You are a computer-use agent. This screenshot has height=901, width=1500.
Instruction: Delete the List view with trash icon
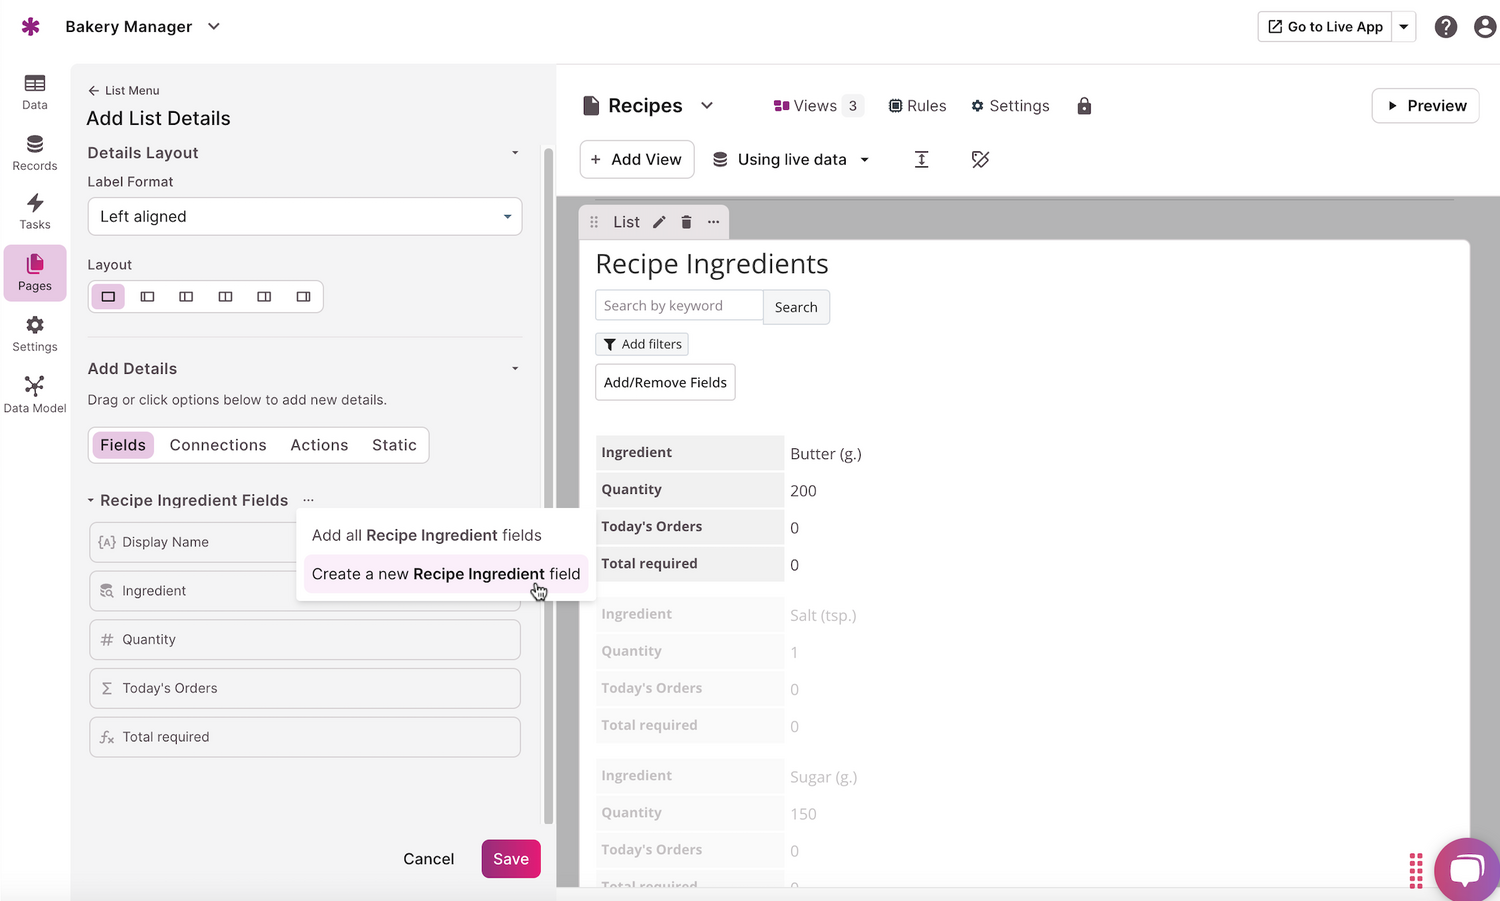pos(686,222)
